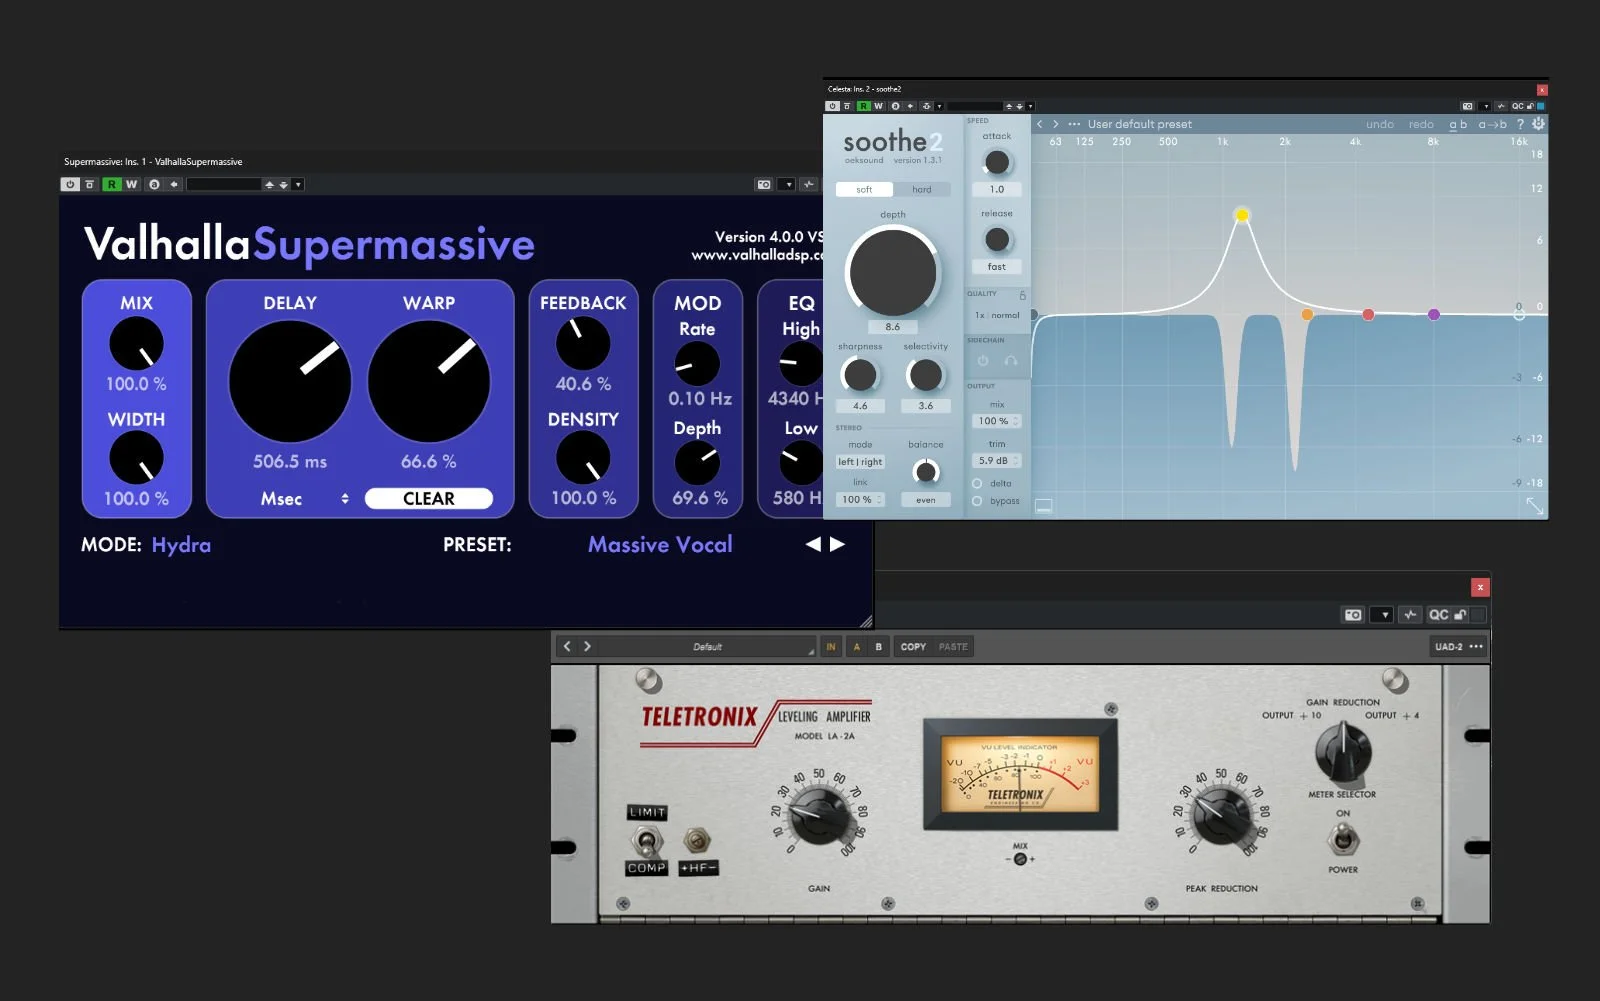
Task: Select hard mode in soothe2
Action: pyautogui.click(x=922, y=189)
